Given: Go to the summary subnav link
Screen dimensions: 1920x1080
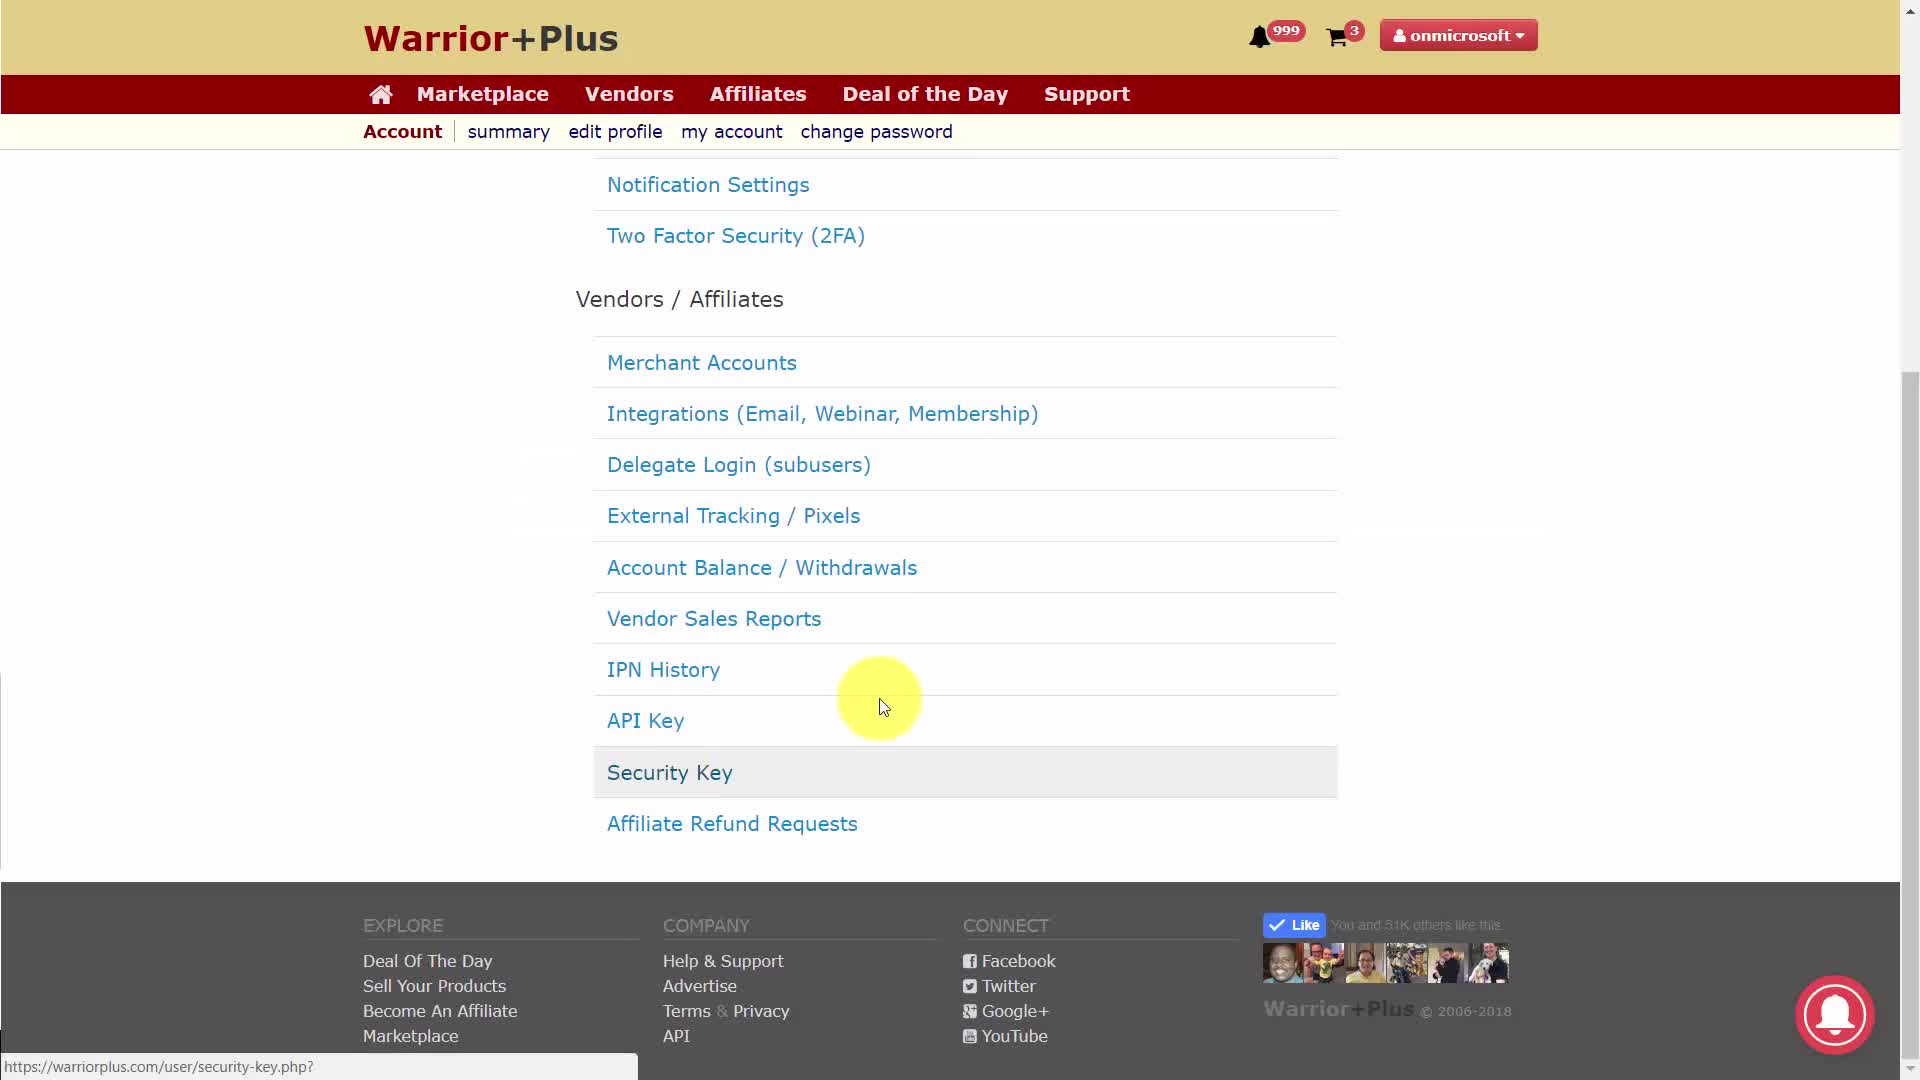Looking at the screenshot, I should coord(508,132).
